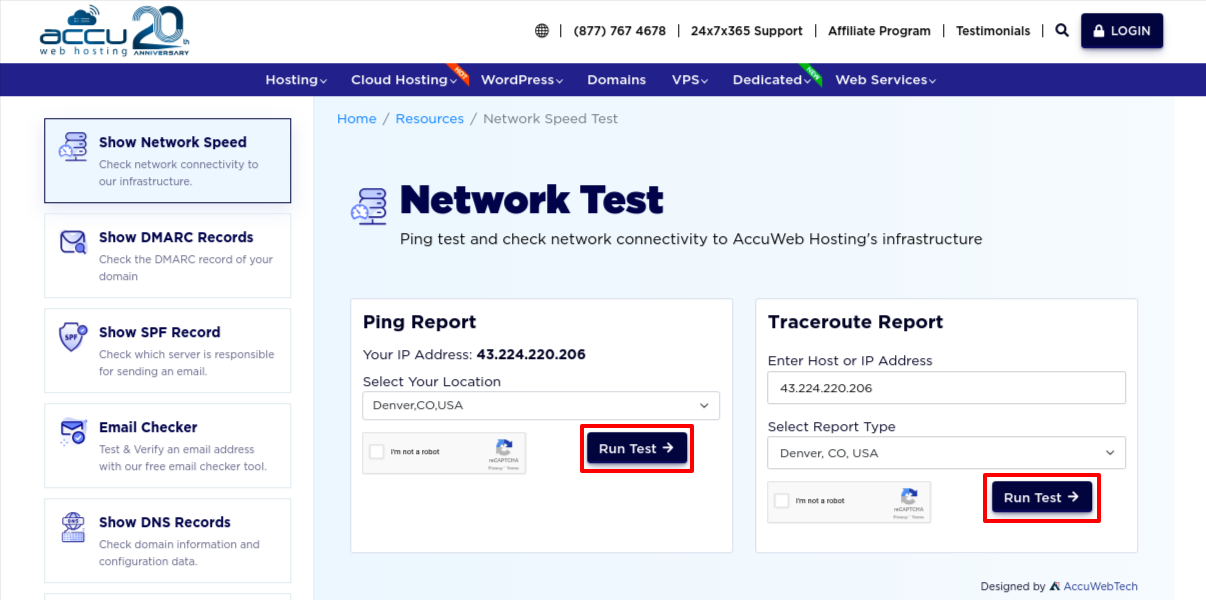1206x600 pixels.
Task: Open the Testimonials link
Action: pyautogui.click(x=993, y=31)
